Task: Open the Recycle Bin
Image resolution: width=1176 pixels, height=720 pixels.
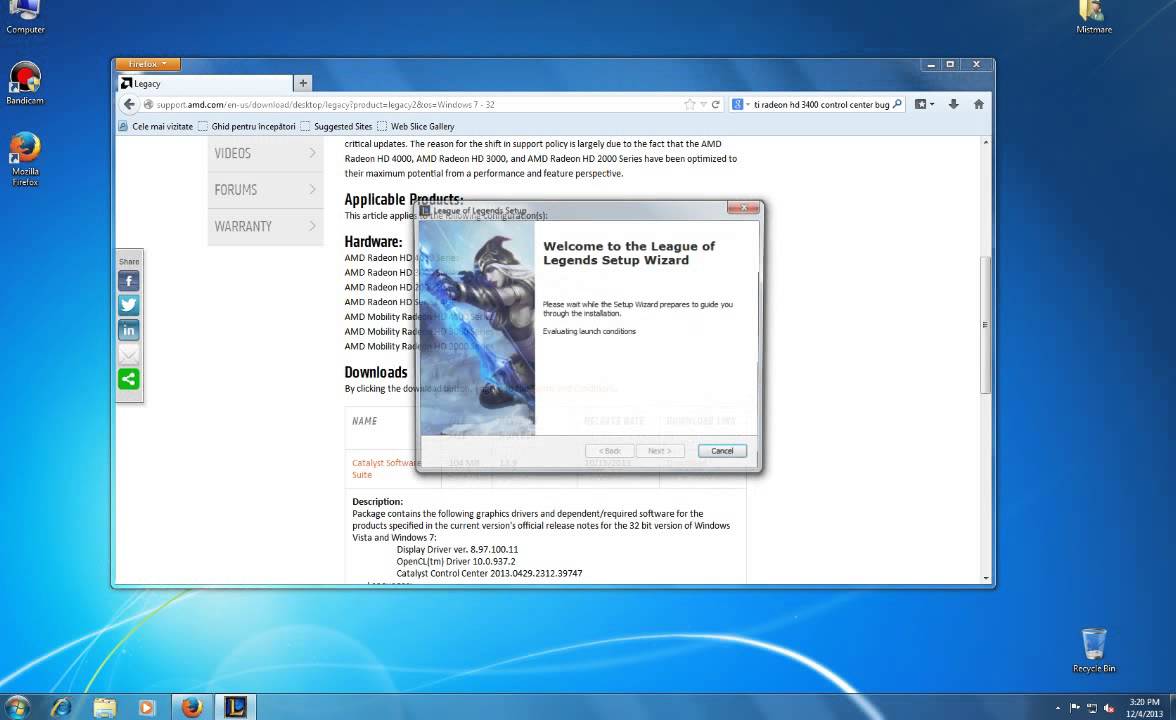Action: click(x=1094, y=650)
